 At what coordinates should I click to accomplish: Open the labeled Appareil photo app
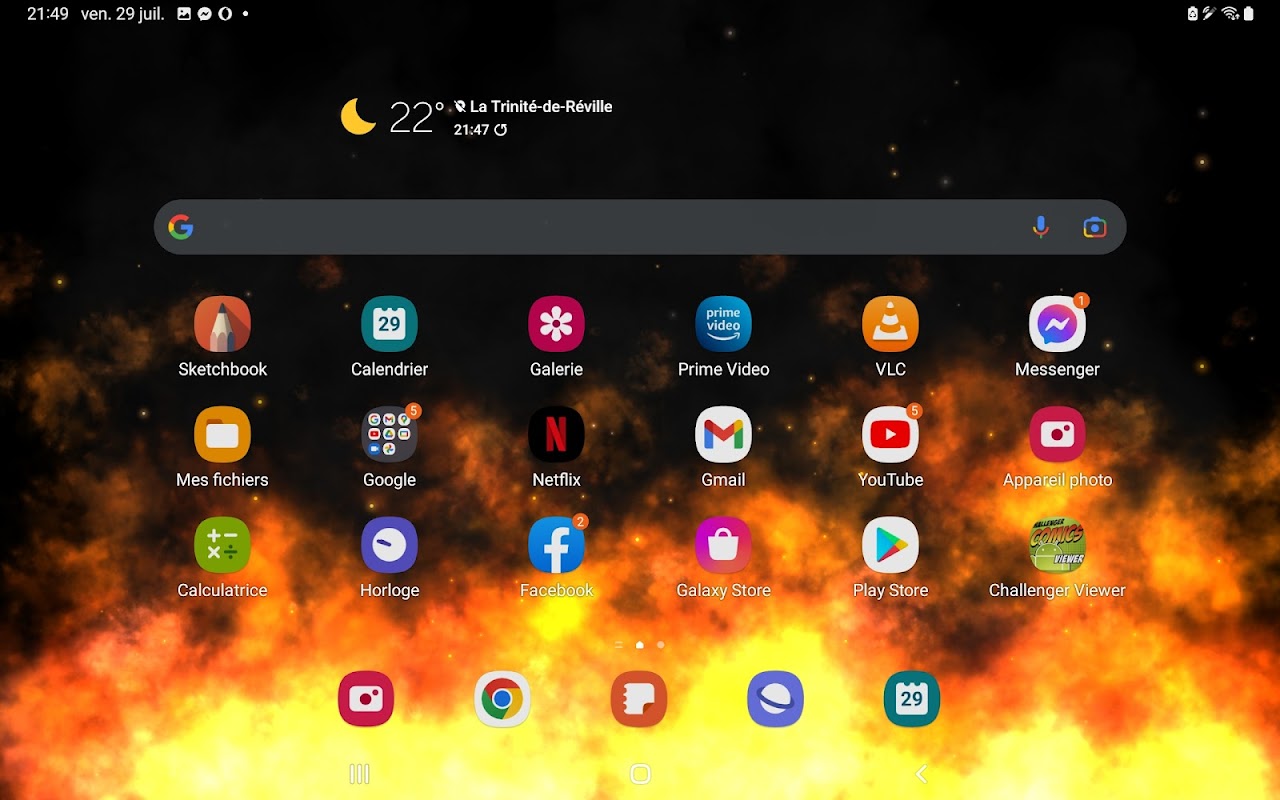tap(1057, 435)
